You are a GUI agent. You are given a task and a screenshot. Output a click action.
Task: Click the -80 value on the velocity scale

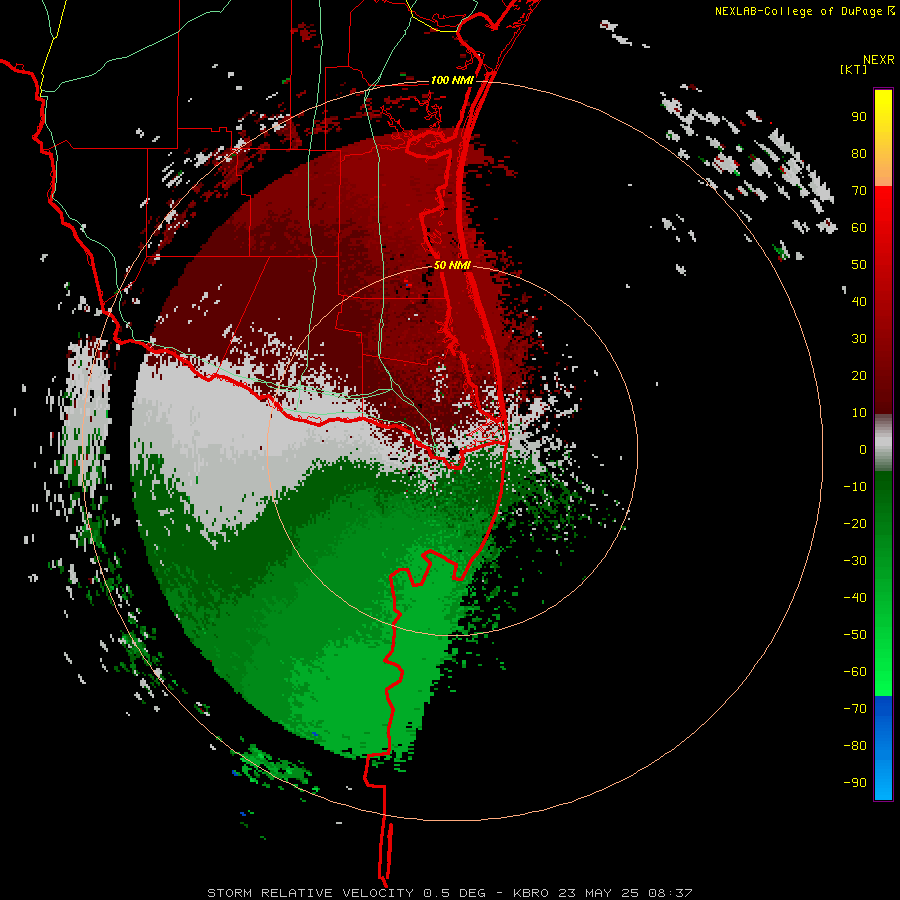(855, 746)
